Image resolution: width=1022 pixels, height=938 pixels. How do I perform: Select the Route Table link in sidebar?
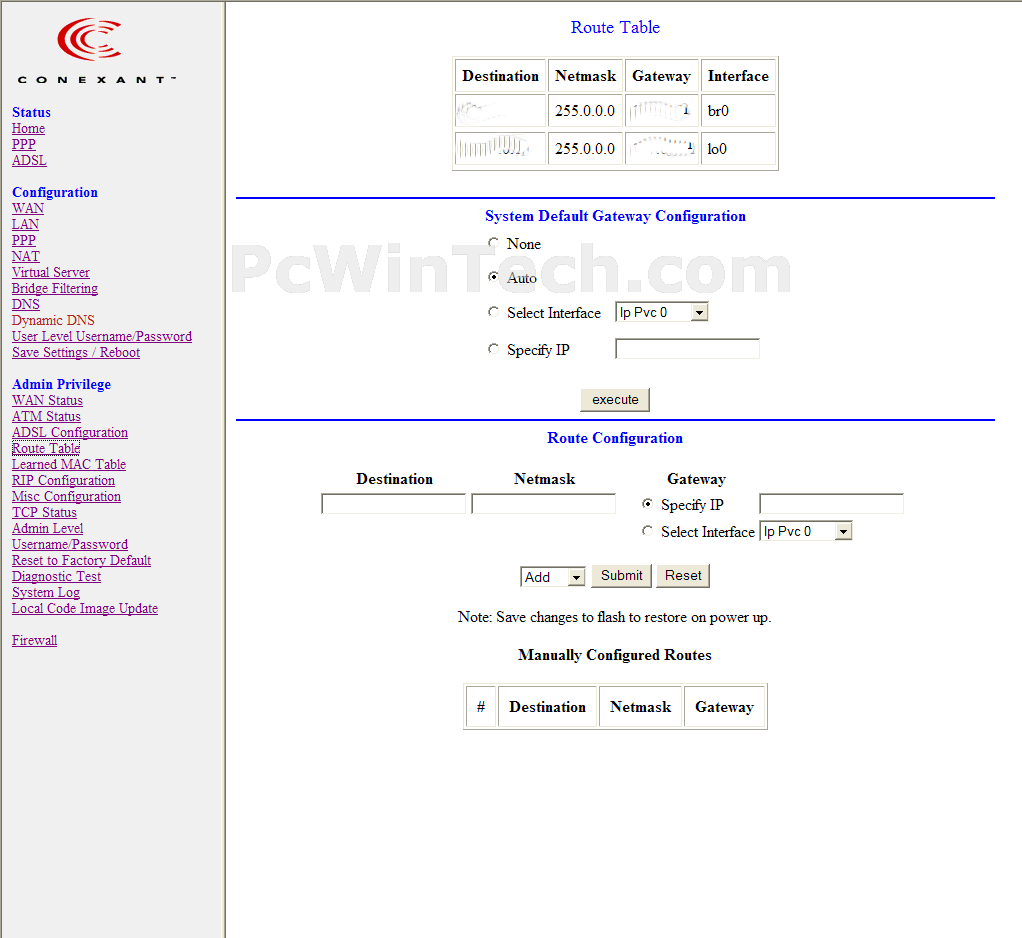(46, 448)
